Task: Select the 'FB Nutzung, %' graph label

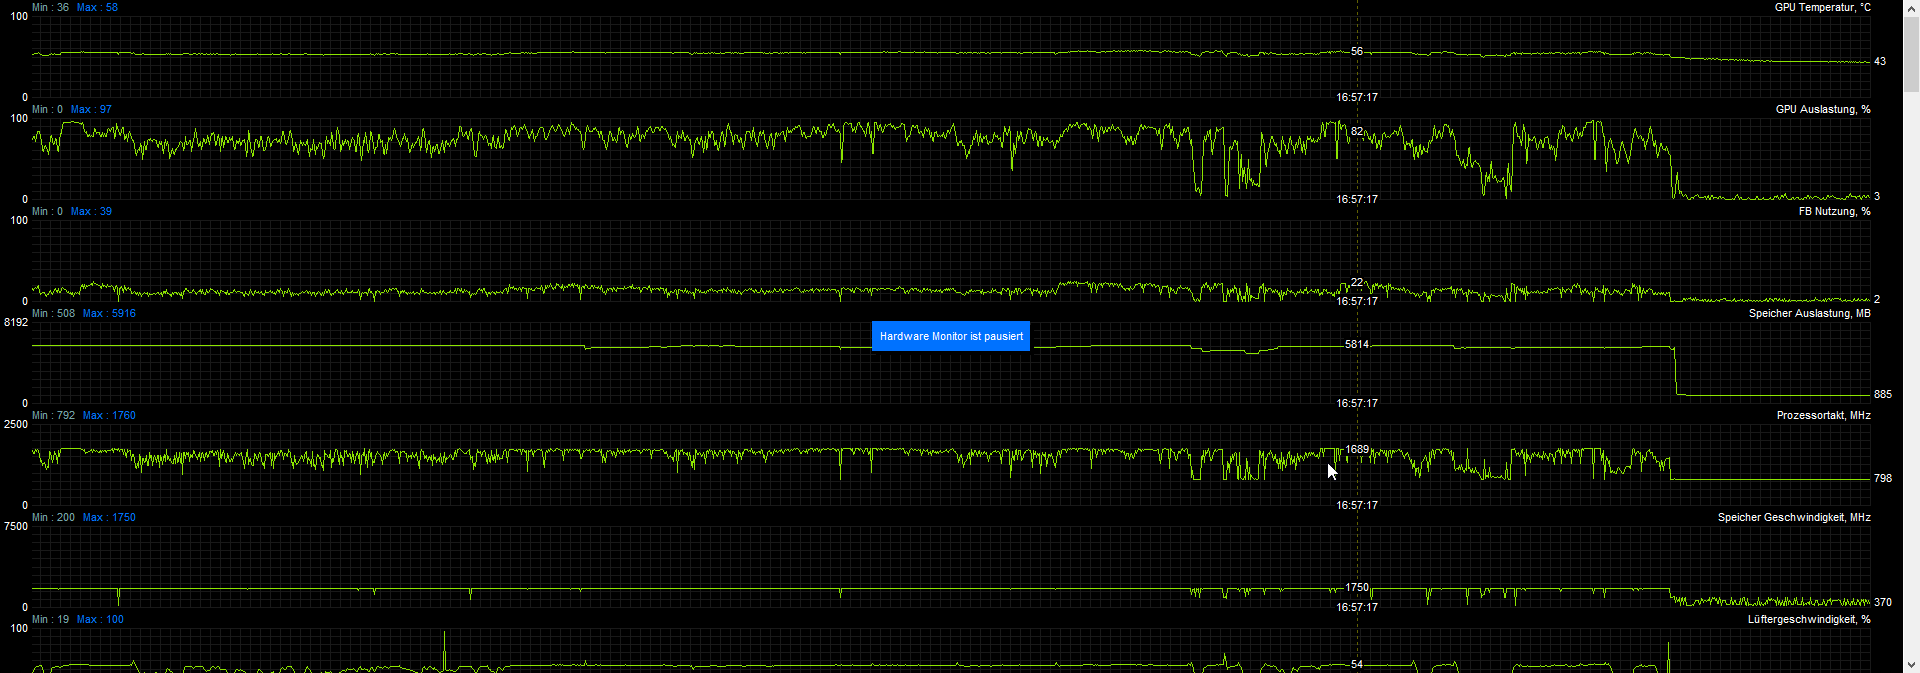Action: coord(1834,211)
